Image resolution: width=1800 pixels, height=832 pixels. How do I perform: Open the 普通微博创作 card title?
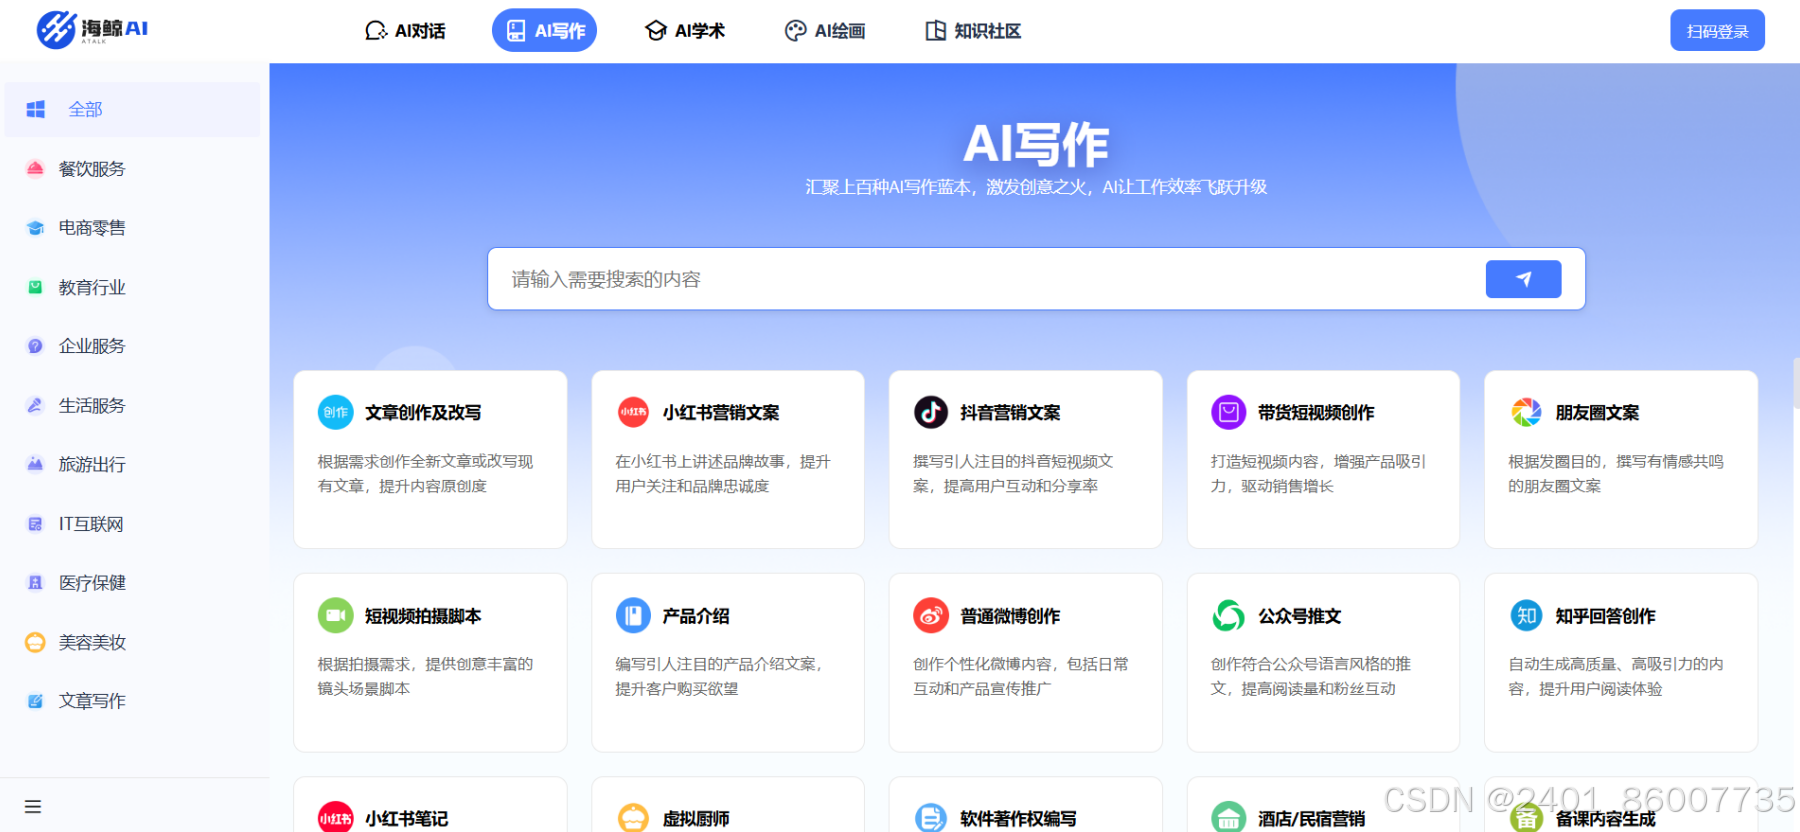point(1010,616)
